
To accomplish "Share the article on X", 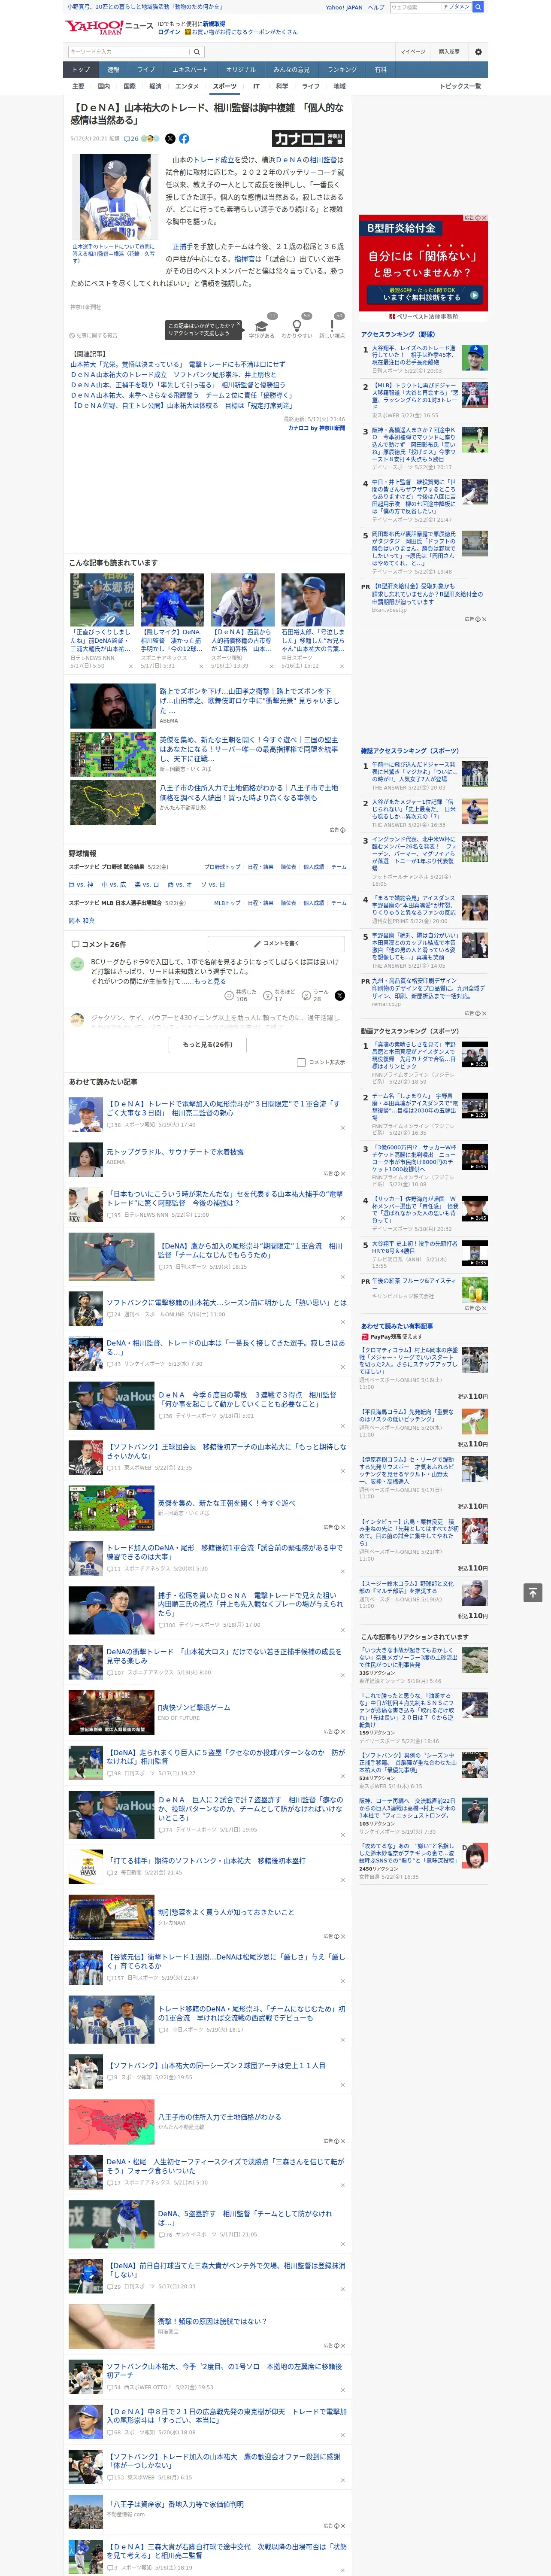I will coord(170,139).
